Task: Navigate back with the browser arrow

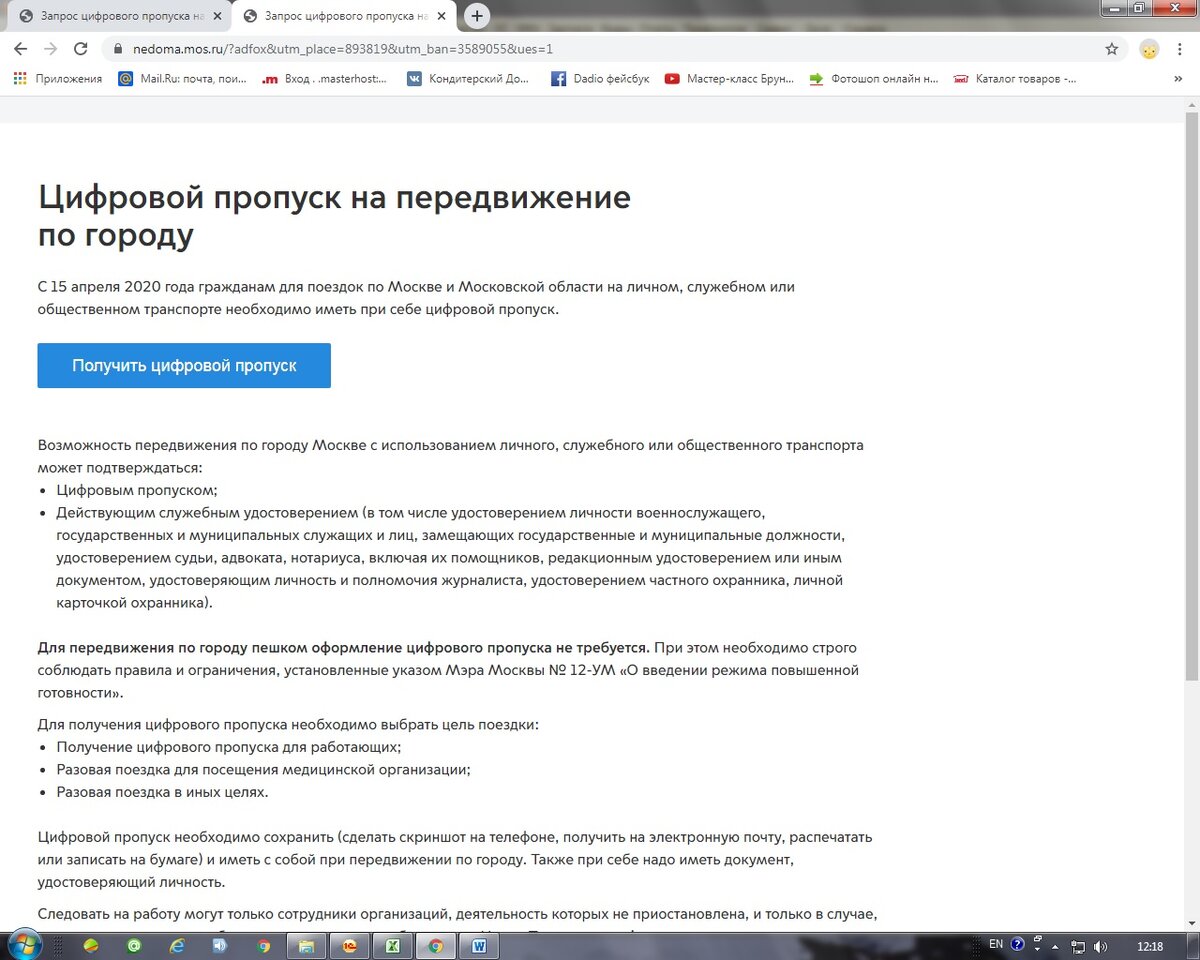Action: coord(20,47)
